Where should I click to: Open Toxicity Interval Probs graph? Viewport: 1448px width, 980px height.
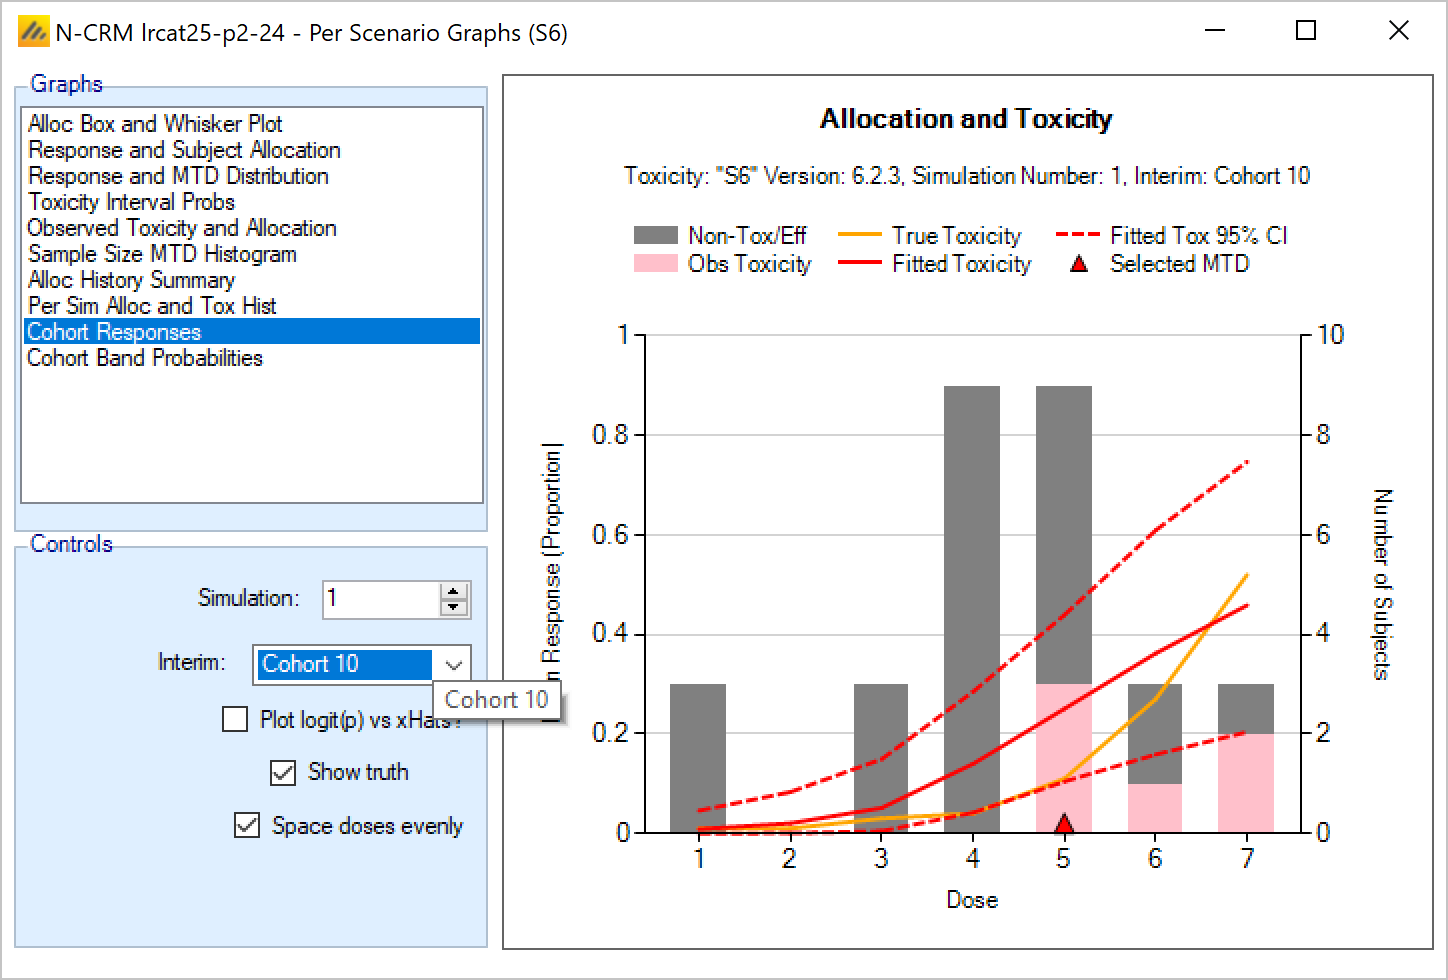point(131,202)
